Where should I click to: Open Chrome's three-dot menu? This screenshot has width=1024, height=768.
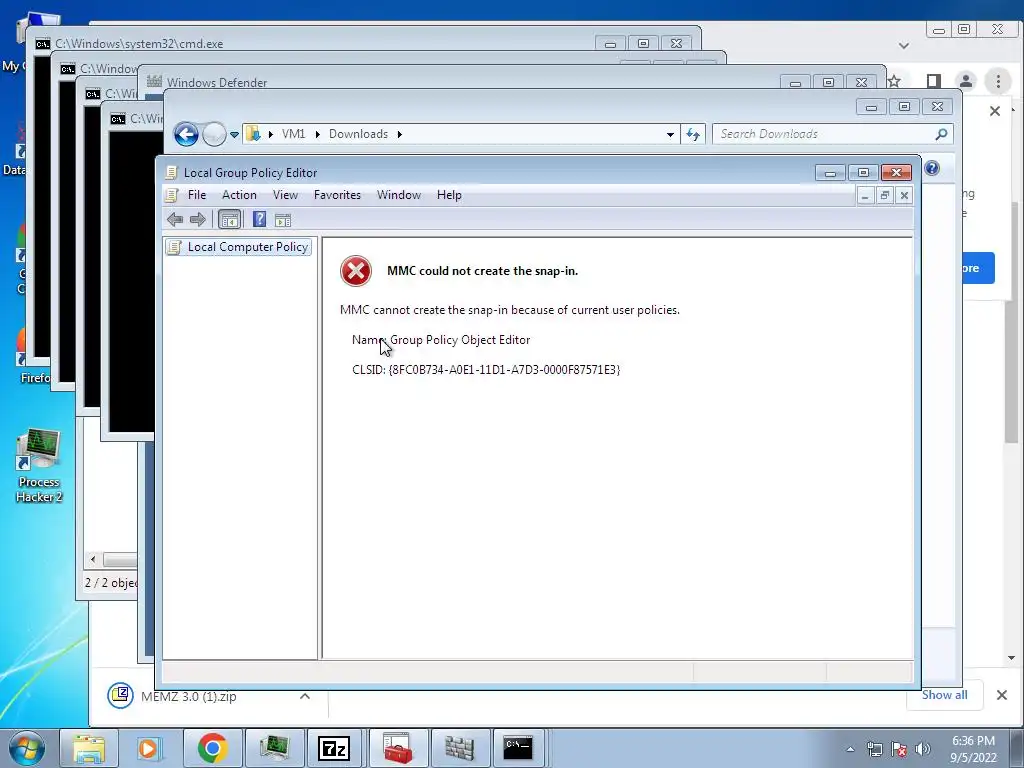tap(998, 81)
